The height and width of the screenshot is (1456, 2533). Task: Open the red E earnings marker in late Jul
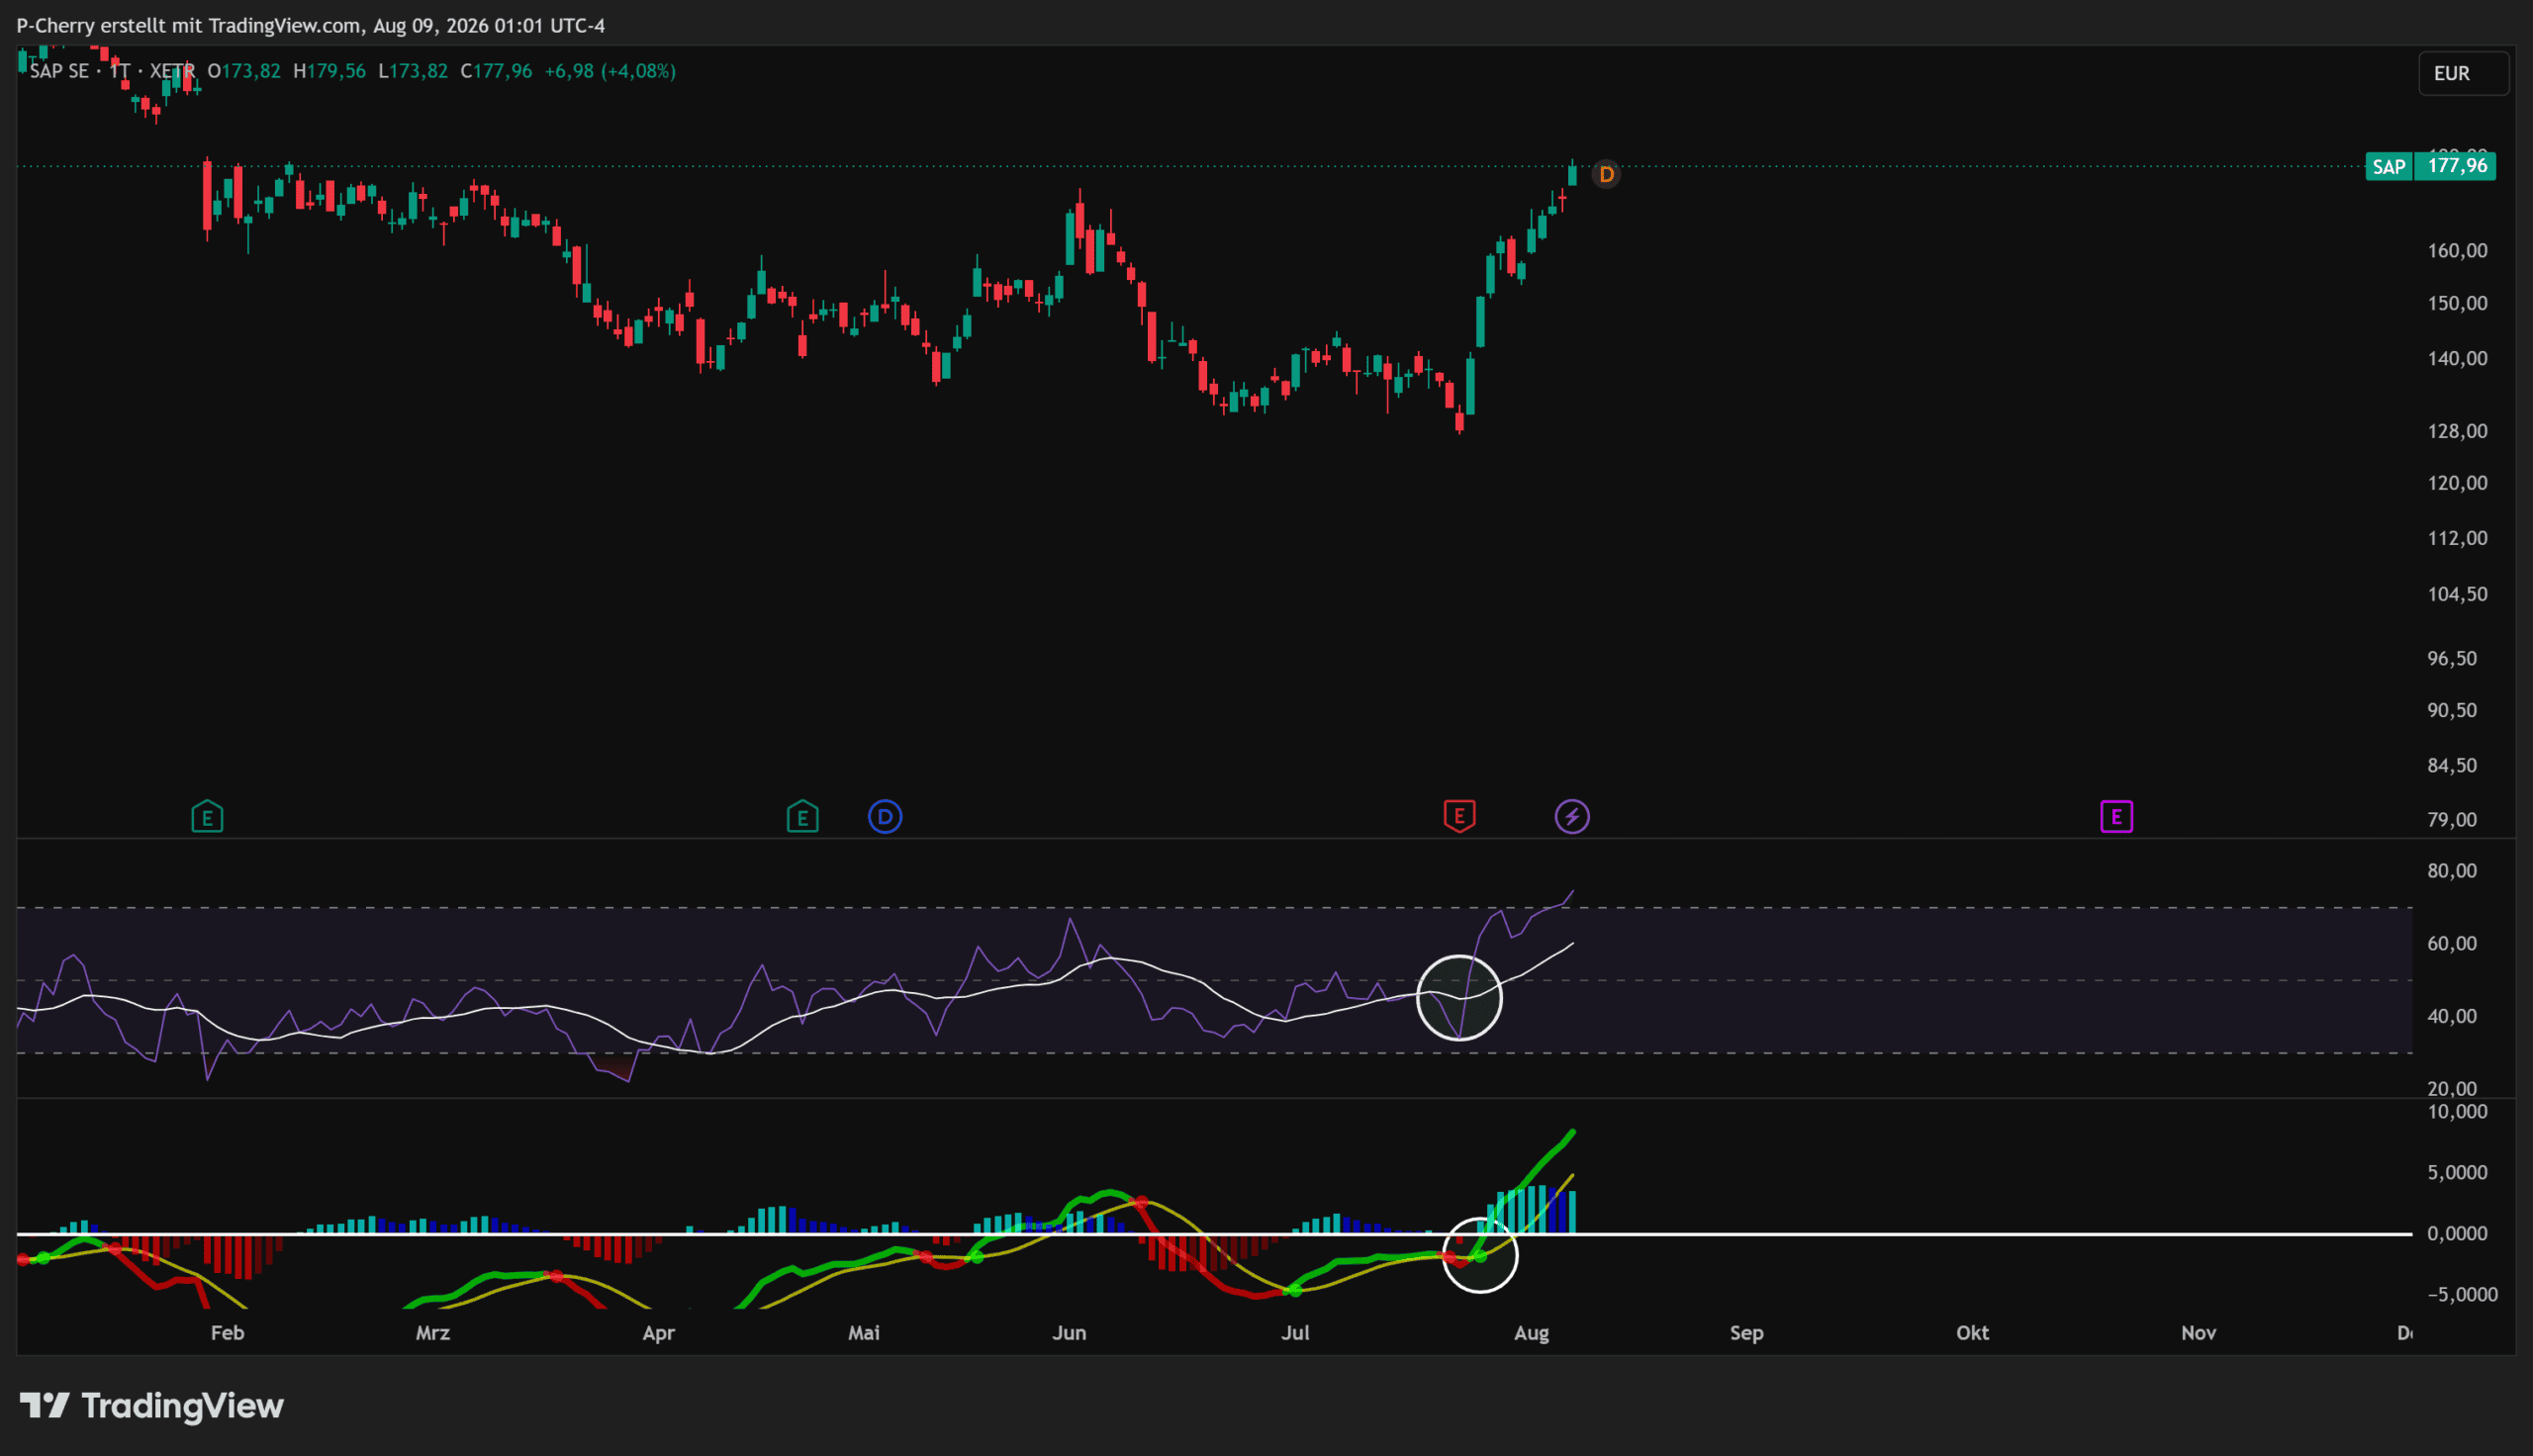tap(1459, 816)
